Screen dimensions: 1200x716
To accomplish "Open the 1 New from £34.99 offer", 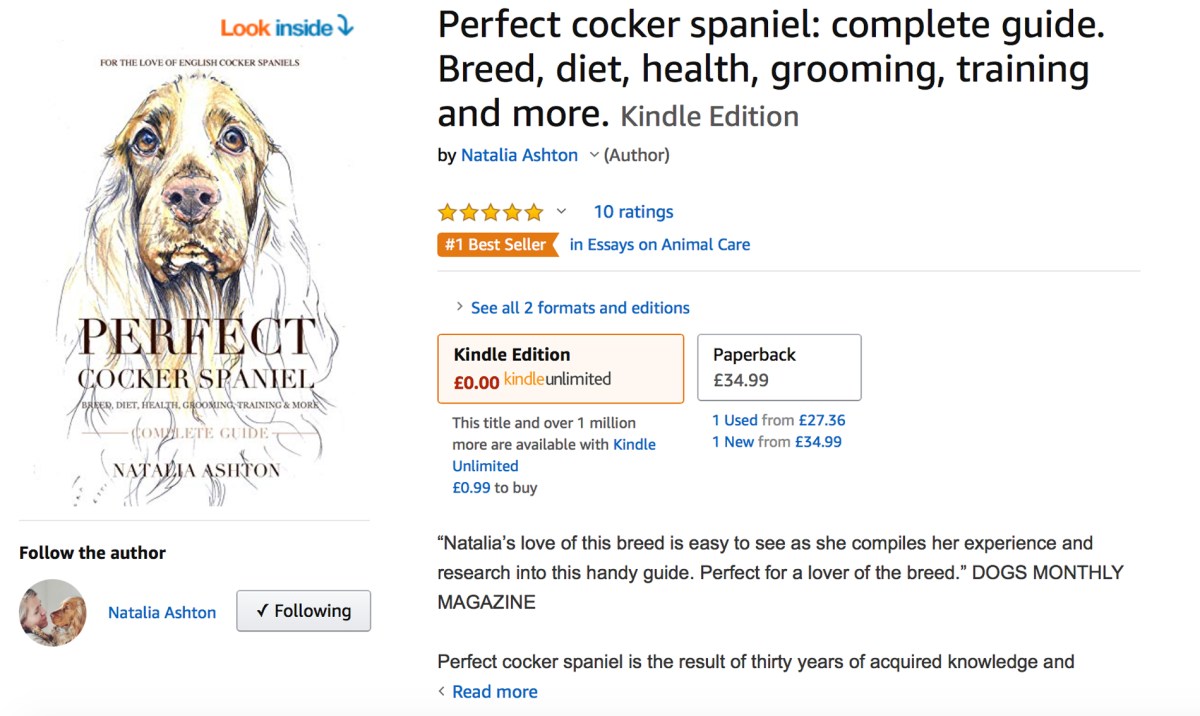I will [776, 442].
